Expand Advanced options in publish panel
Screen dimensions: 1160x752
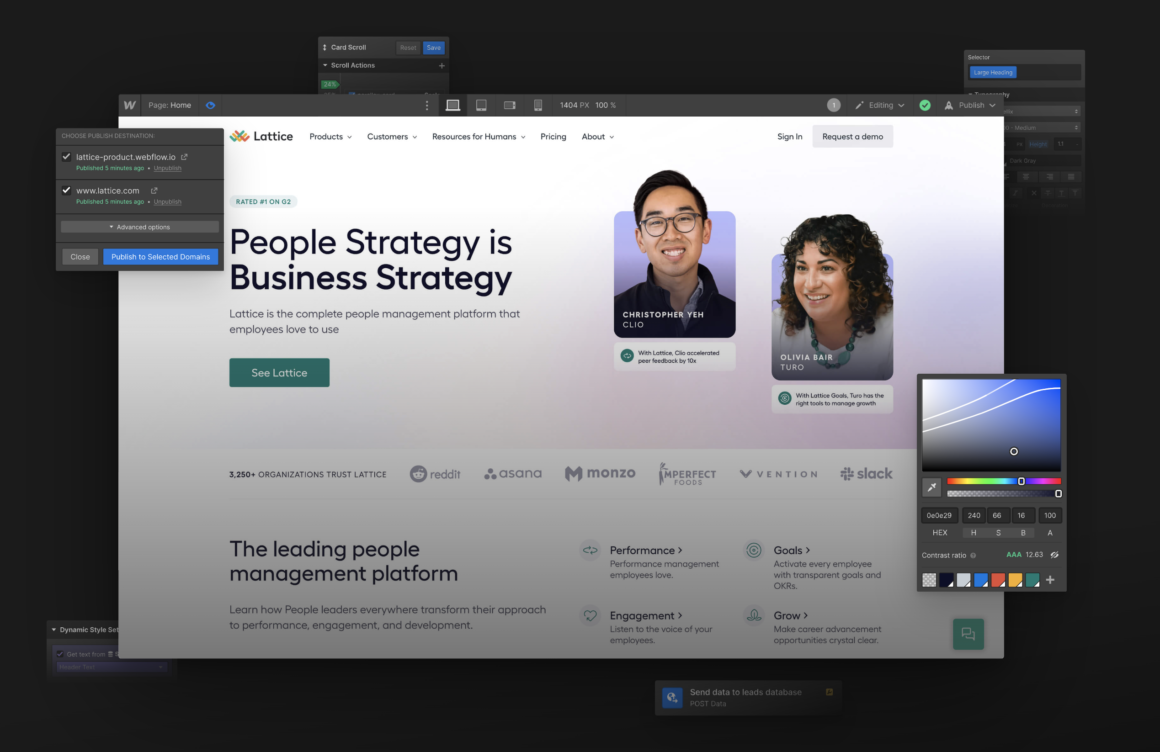(140, 227)
